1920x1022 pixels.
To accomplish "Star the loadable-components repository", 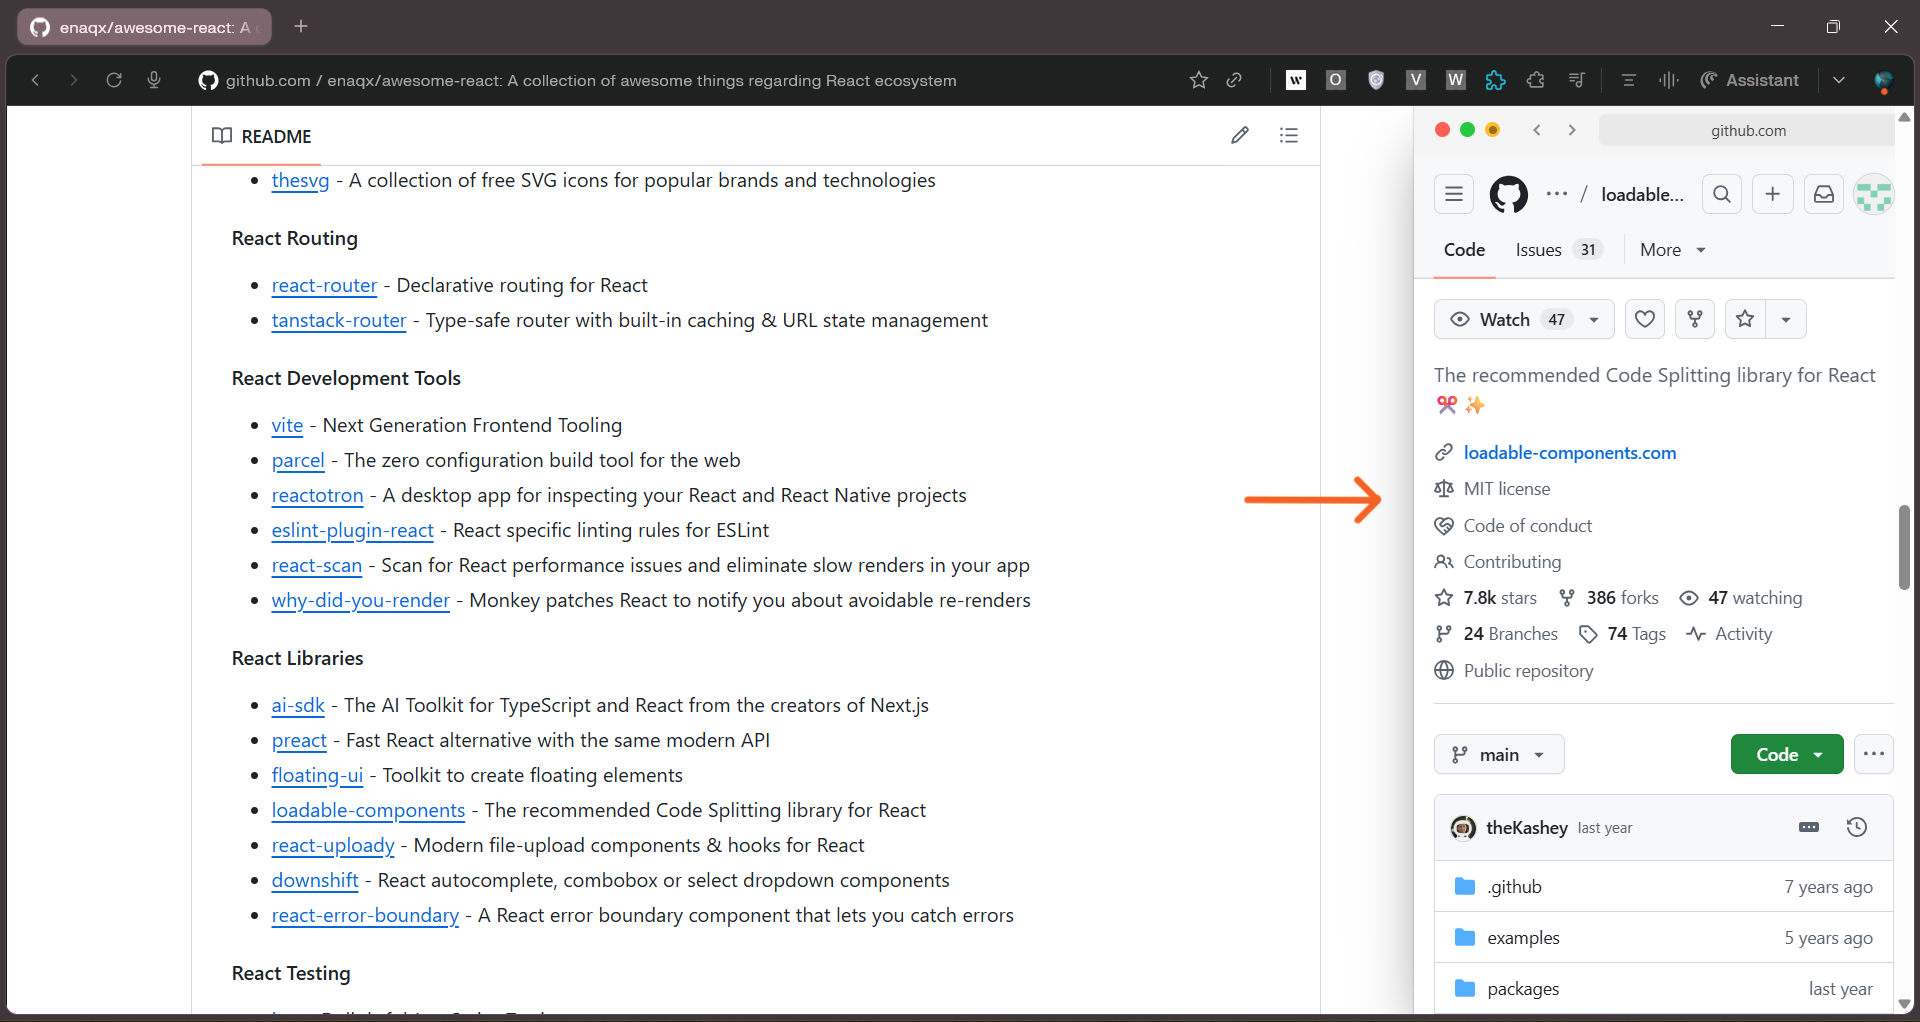I will pyautogui.click(x=1745, y=319).
